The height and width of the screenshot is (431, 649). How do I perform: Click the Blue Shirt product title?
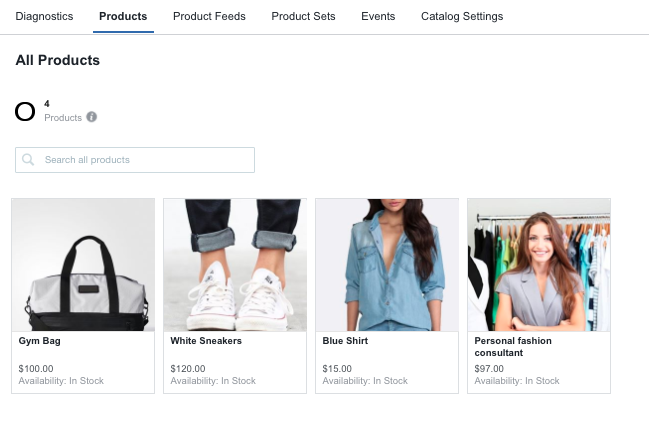(x=345, y=341)
